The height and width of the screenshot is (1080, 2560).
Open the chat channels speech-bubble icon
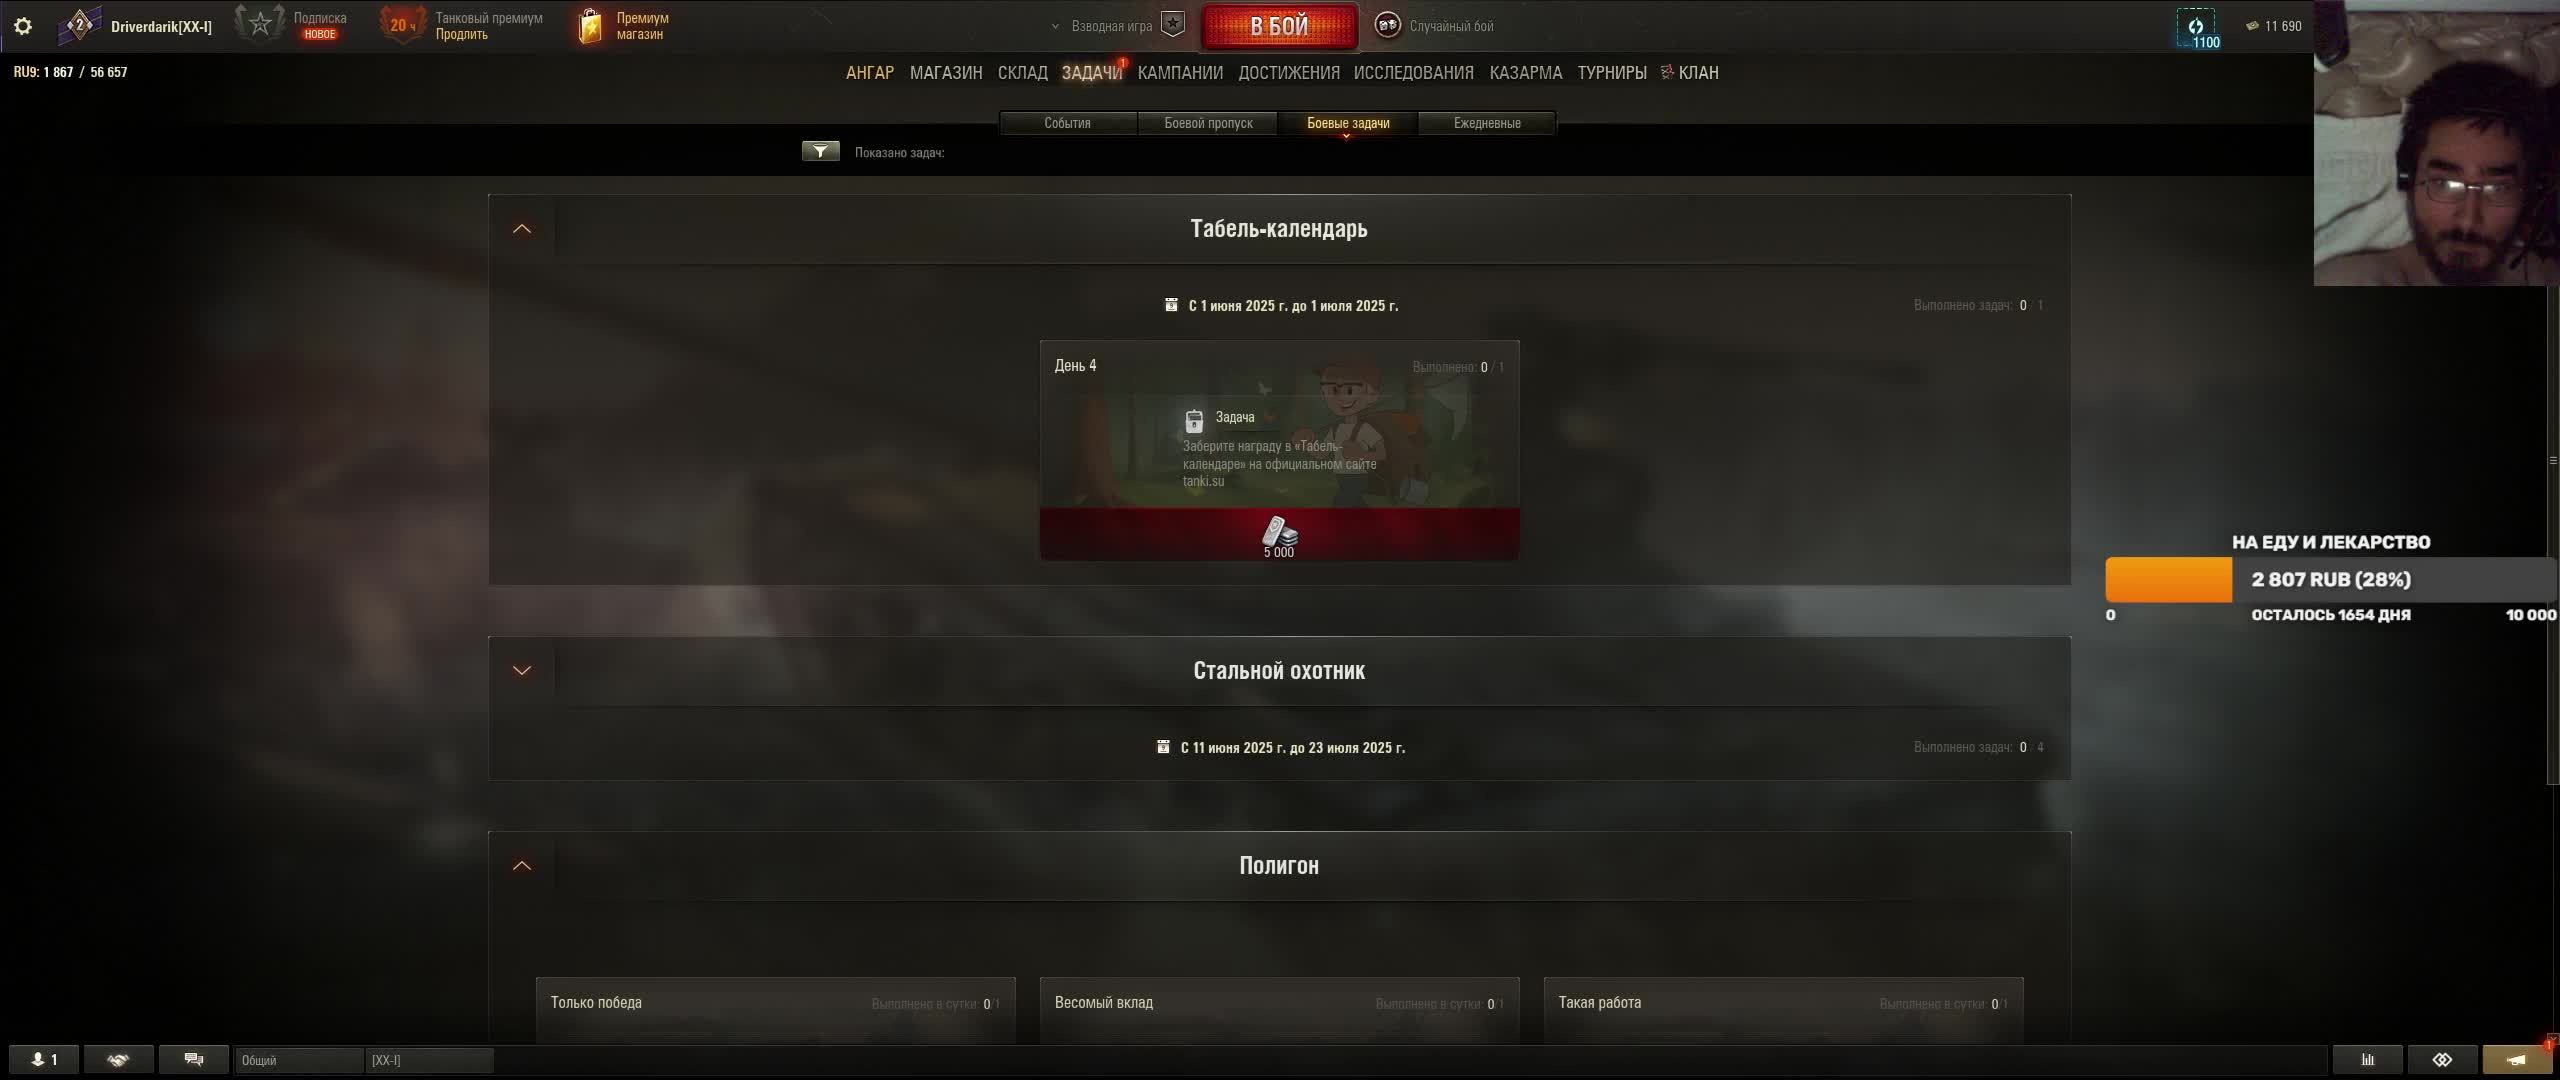coord(194,1059)
